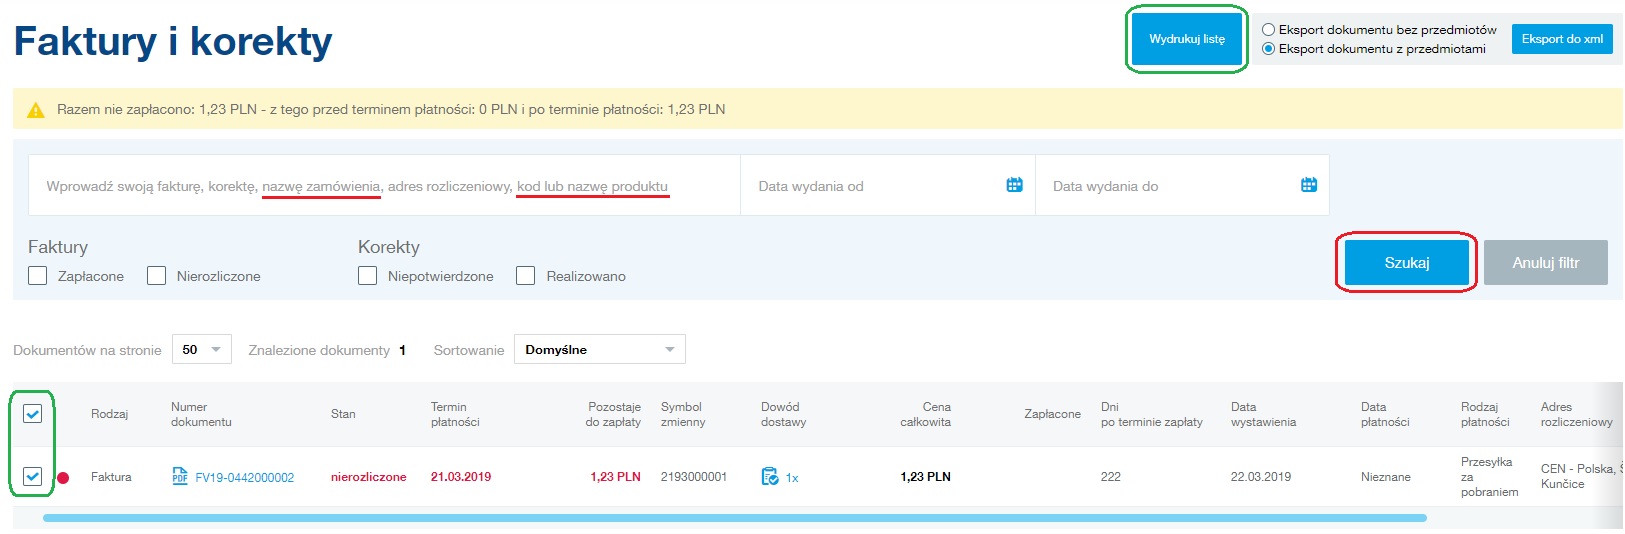
Task: Select Eksport dokumentu z przedmiotami option
Action: tap(1268, 49)
